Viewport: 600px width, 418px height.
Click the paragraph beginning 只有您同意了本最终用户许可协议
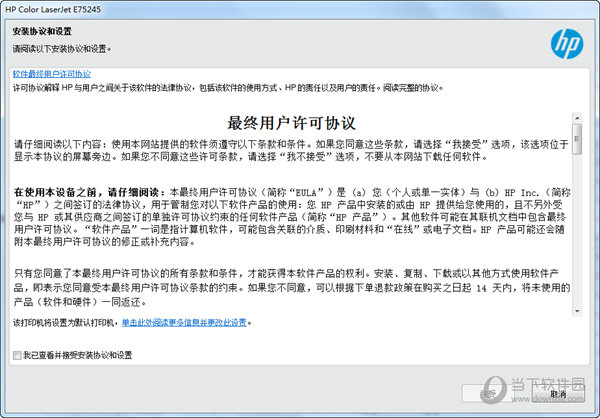(x=292, y=287)
